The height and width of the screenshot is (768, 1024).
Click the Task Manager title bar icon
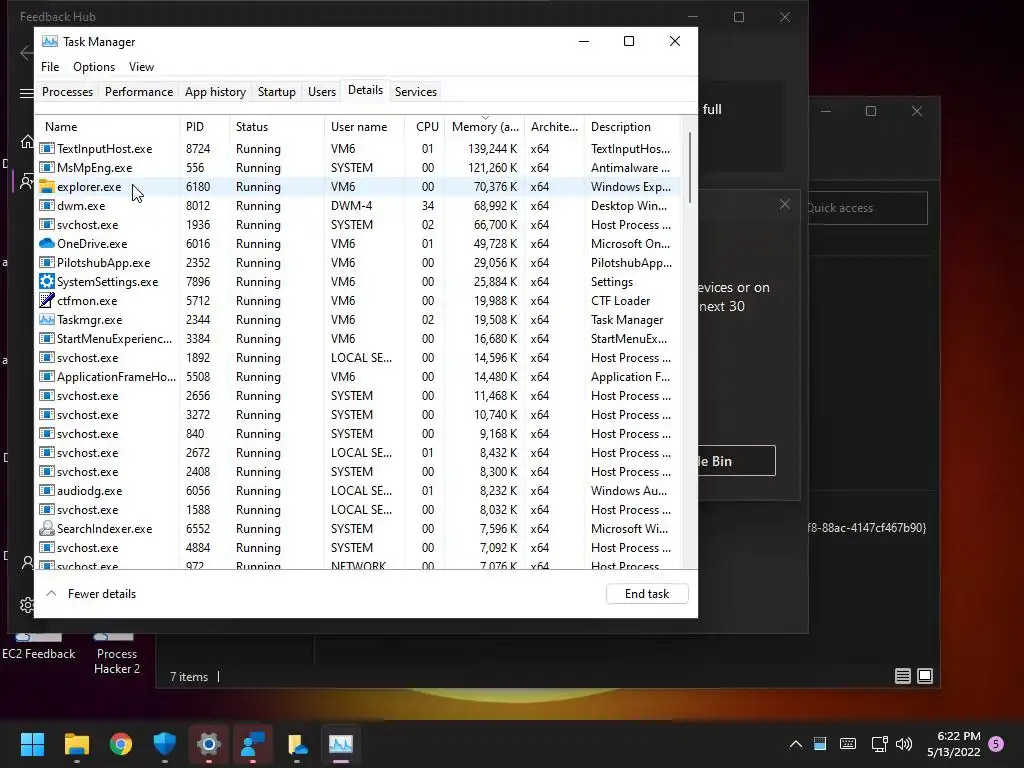click(x=50, y=42)
